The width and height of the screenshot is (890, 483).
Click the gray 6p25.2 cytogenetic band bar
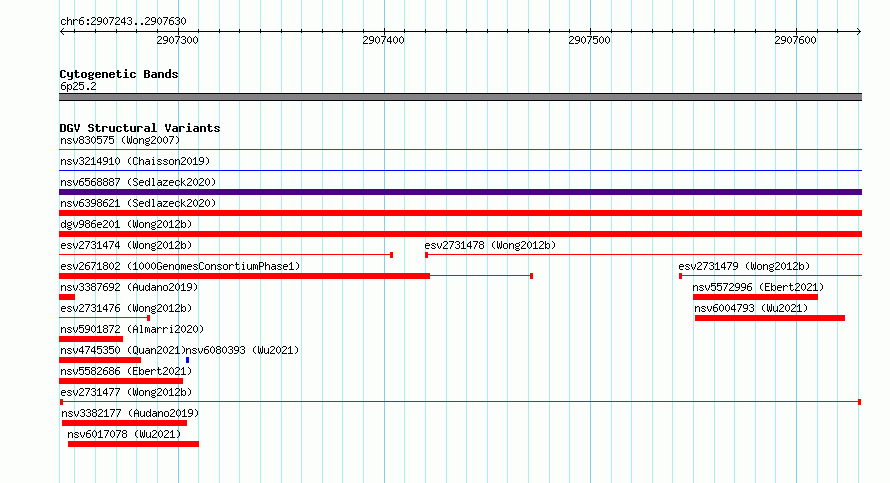click(x=460, y=97)
